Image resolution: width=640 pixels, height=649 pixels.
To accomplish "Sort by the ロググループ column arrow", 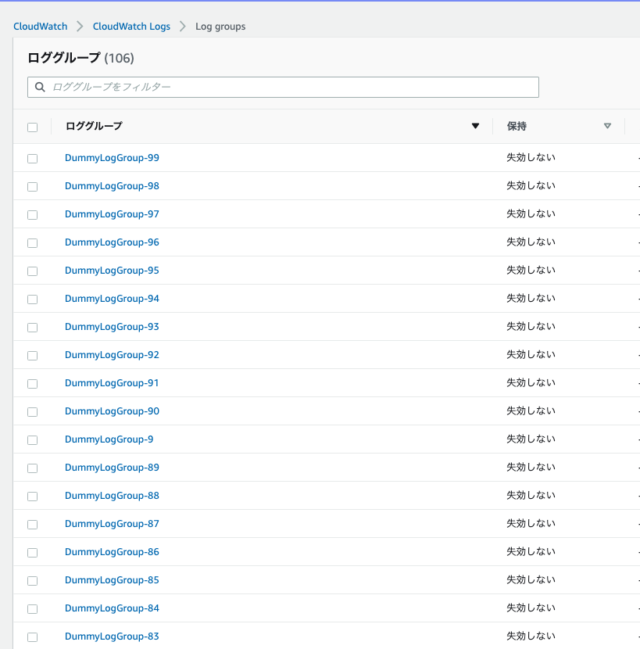I will pyautogui.click(x=475, y=126).
